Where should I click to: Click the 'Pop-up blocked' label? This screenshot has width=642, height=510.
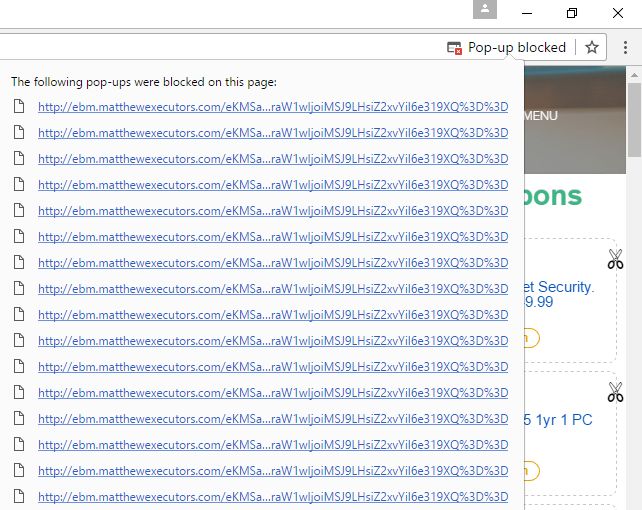pos(517,47)
